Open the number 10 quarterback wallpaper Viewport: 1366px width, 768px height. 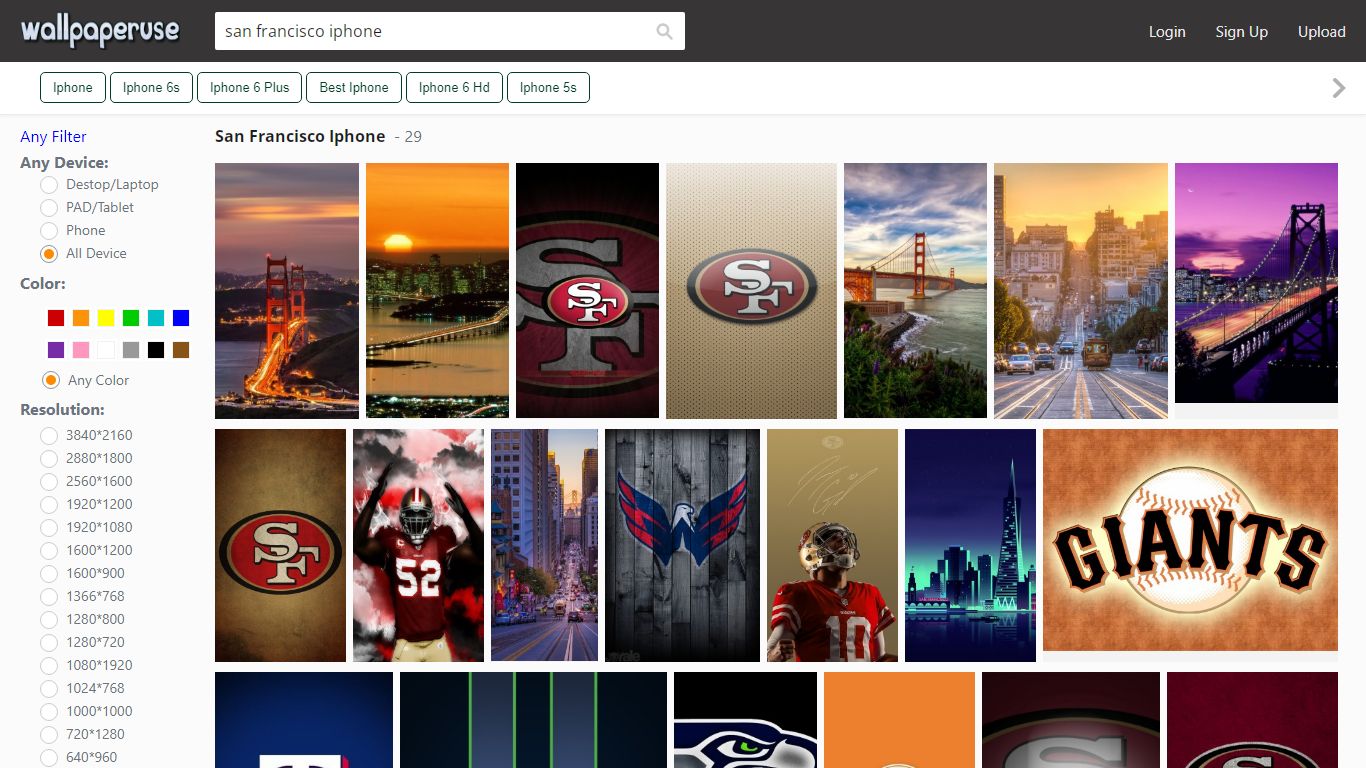(x=832, y=545)
